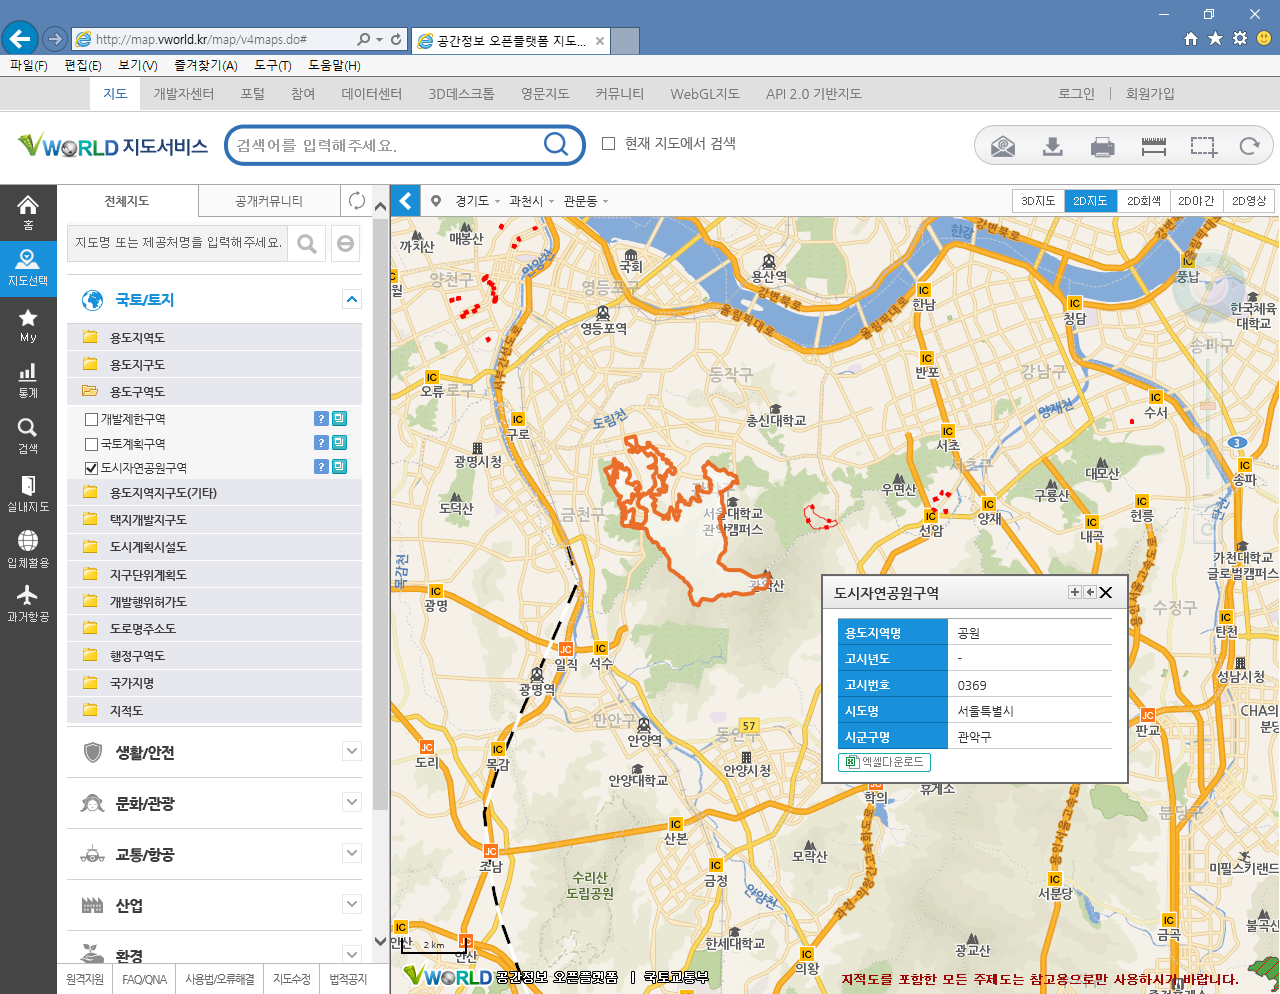This screenshot has height=994, width=1280.
Task: Click the refresh map toolbar icon
Action: [1249, 147]
